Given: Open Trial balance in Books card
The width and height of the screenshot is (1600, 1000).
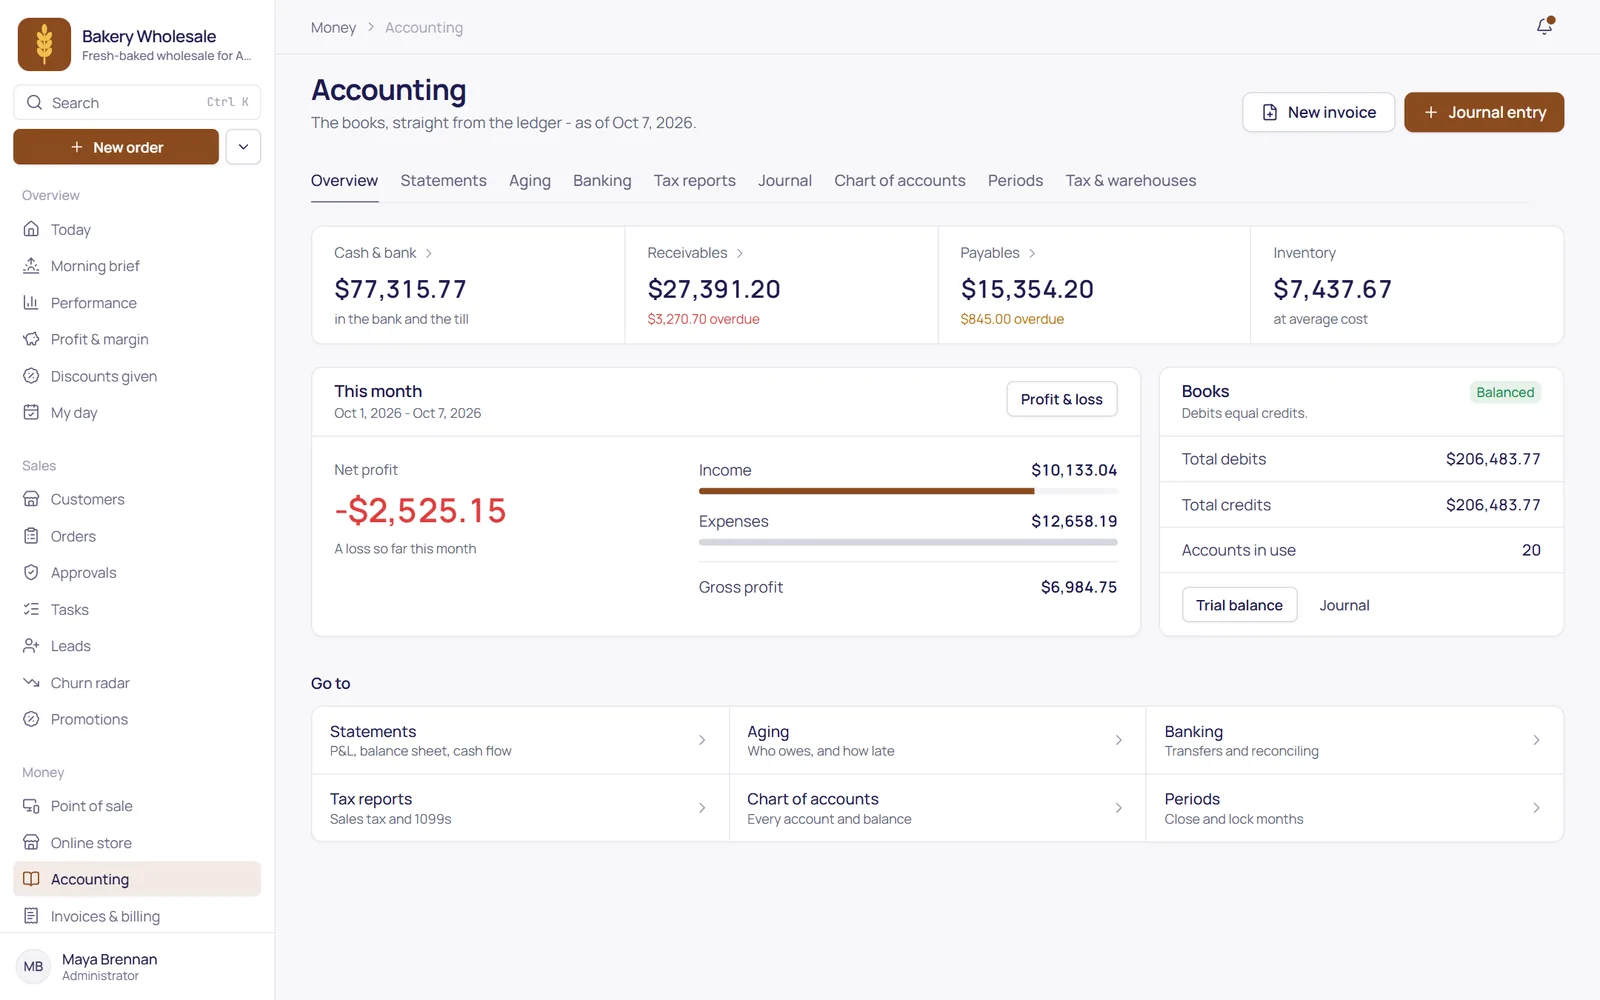Looking at the screenshot, I should [1239, 605].
